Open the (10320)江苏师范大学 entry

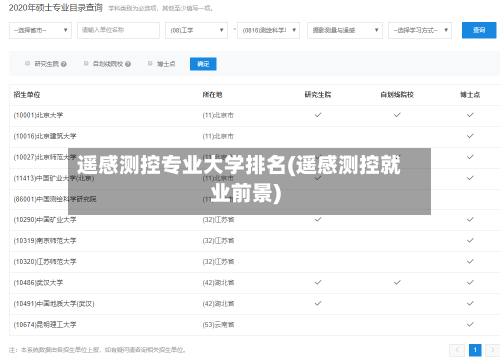pyautogui.click(x=45, y=262)
